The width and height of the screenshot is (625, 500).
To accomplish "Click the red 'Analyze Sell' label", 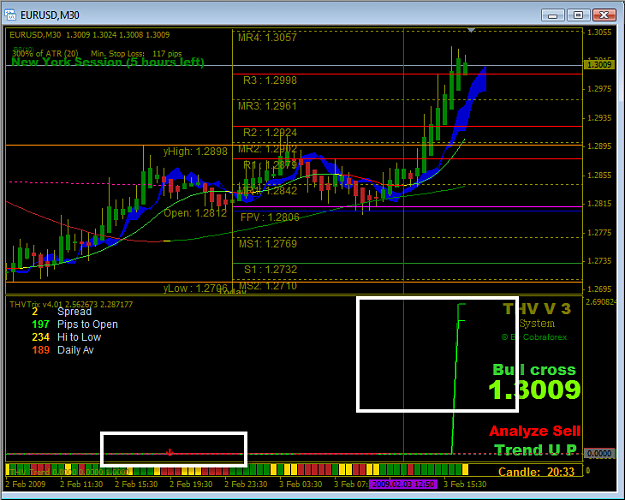I will click(535, 431).
